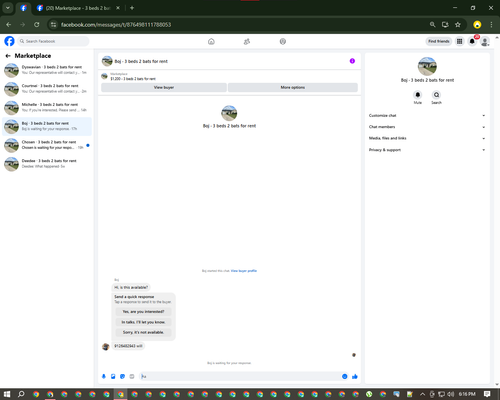Open the Windows Start menu
Image resolution: width=500 pixels, height=400 pixels.
(x=7, y=394)
